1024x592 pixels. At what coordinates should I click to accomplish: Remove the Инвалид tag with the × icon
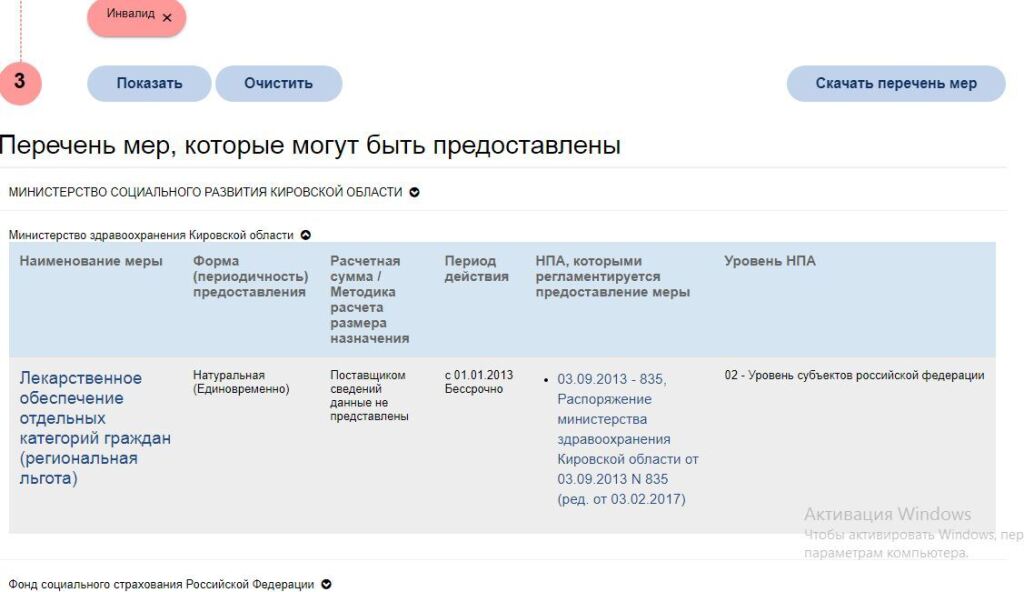pyautogui.click(x=167, y=18)
